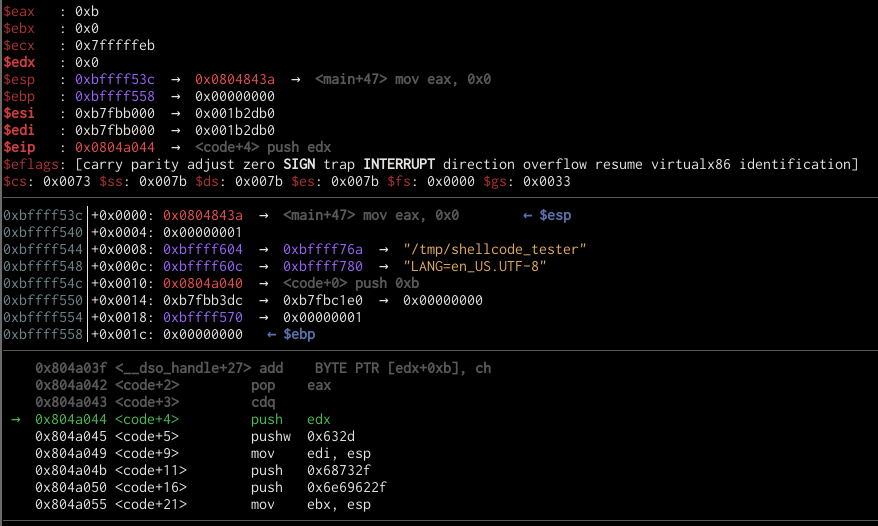Click the push 0x6e69622f instruction line
Screen dimensions: 878x526
318,487
